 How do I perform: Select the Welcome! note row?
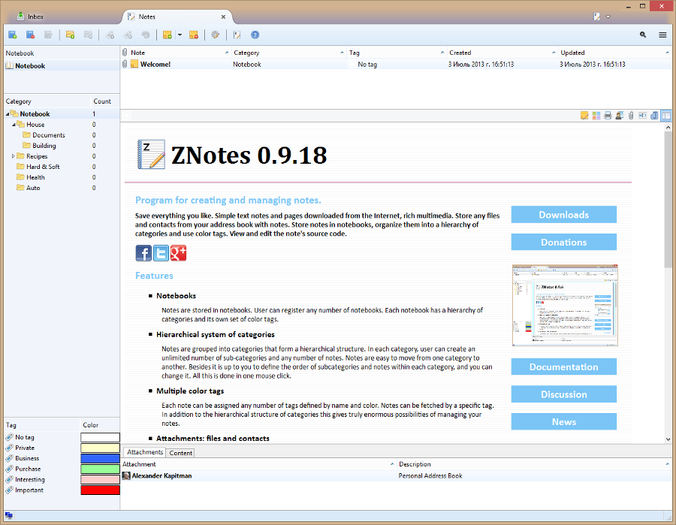(396, 64)
